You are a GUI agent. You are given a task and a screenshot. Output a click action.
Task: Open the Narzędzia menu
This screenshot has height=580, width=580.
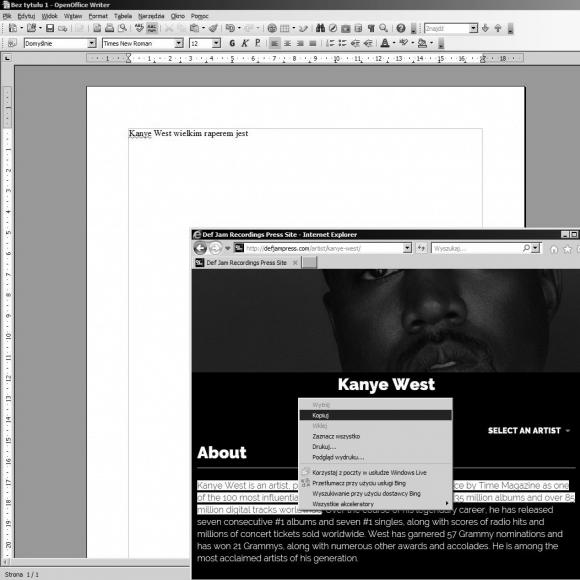151,16
